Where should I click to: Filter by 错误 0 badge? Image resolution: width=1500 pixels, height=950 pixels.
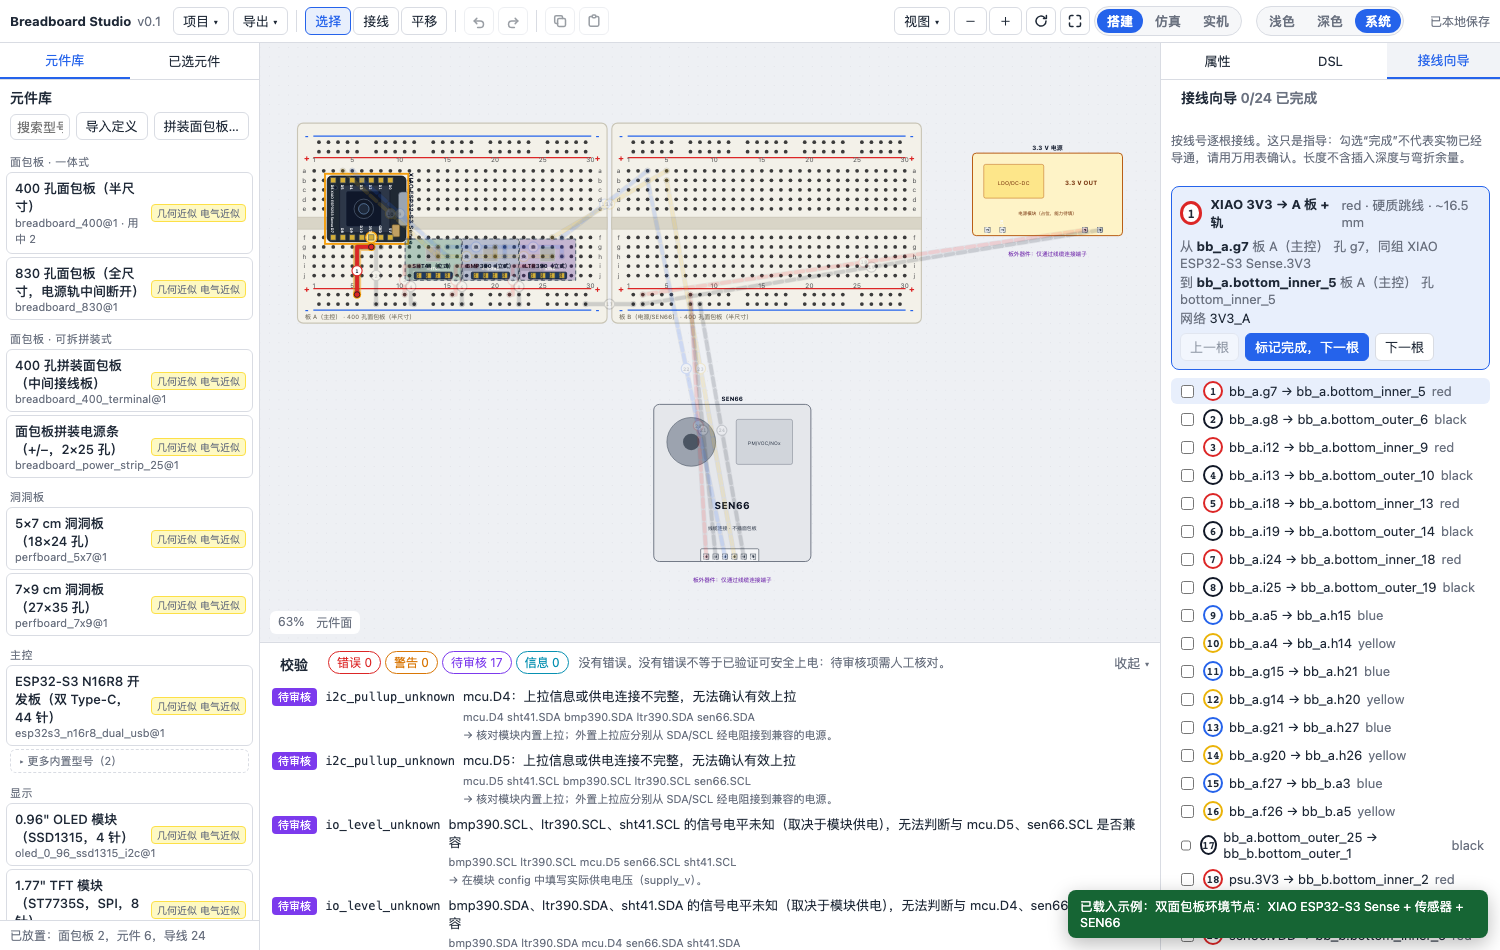[354, 663]
